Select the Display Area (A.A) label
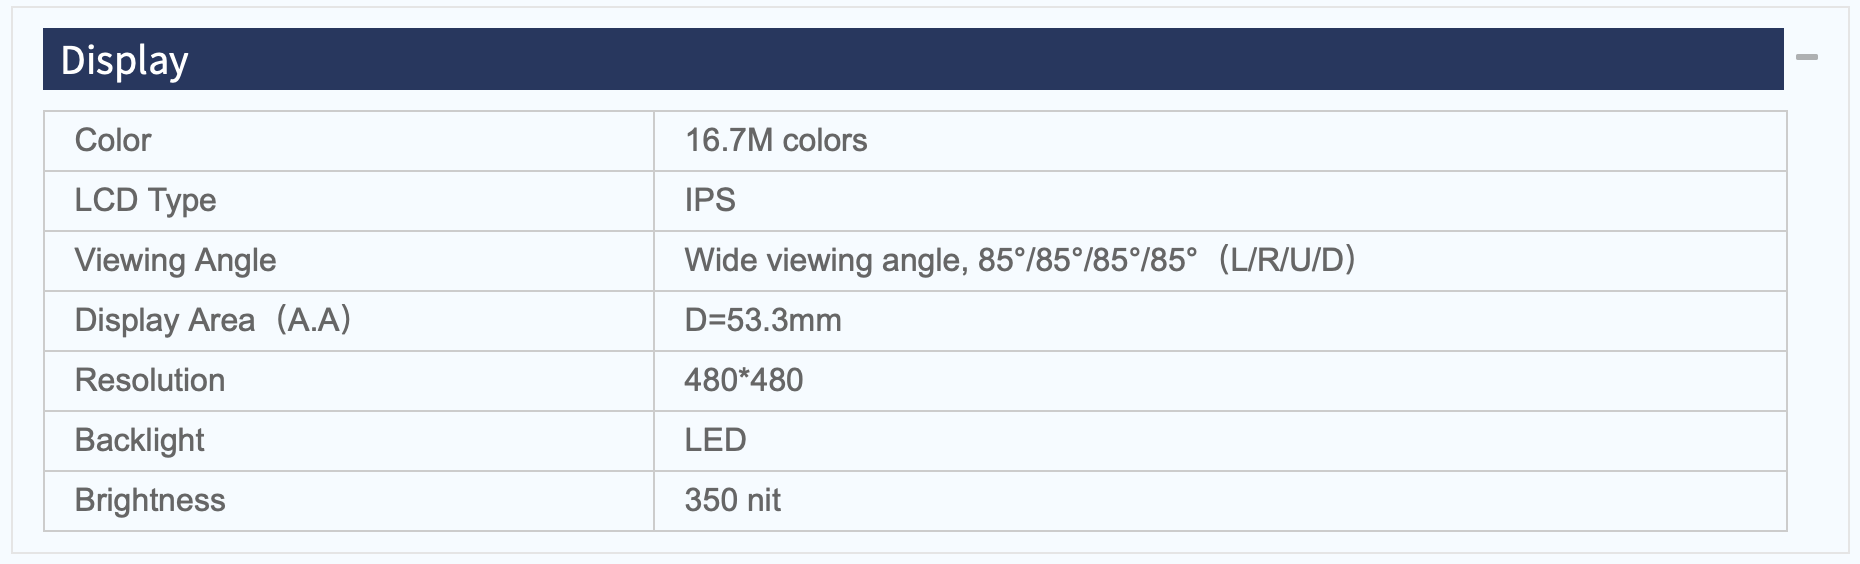Viewport: 1860px width, 564px height. coord(213,320)
